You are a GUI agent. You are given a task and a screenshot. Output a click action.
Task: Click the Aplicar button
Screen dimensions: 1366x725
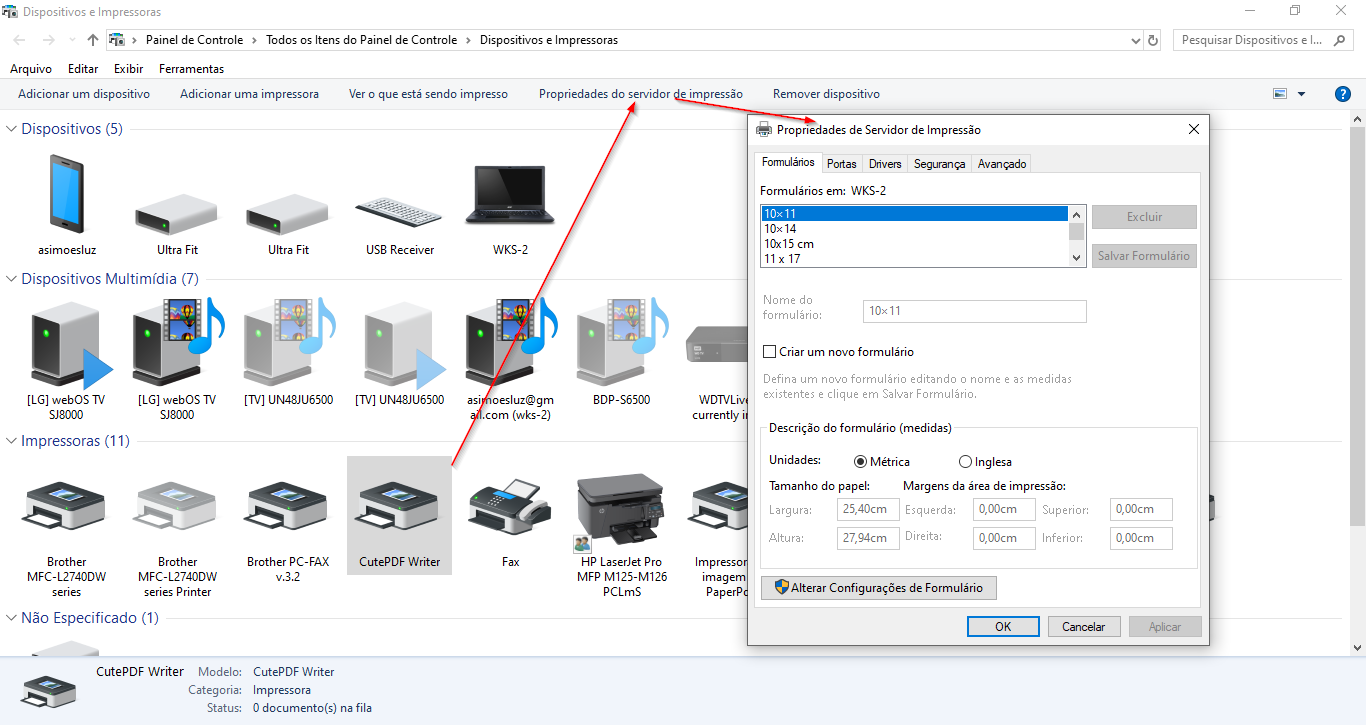[1165, 627]
